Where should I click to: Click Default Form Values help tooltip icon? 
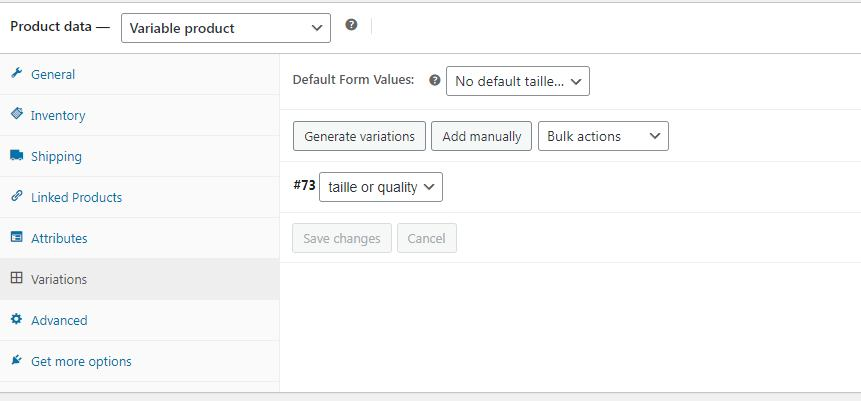coord(434,80)
